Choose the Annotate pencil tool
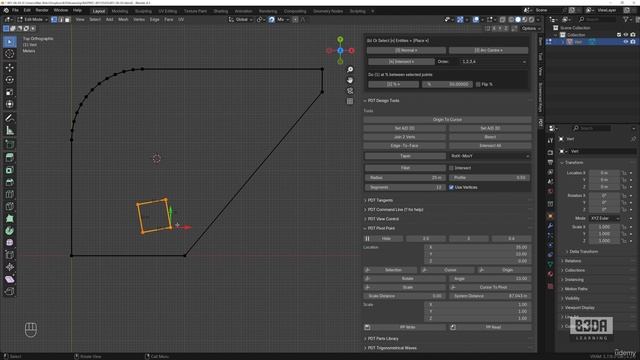 tap(10, 118)
